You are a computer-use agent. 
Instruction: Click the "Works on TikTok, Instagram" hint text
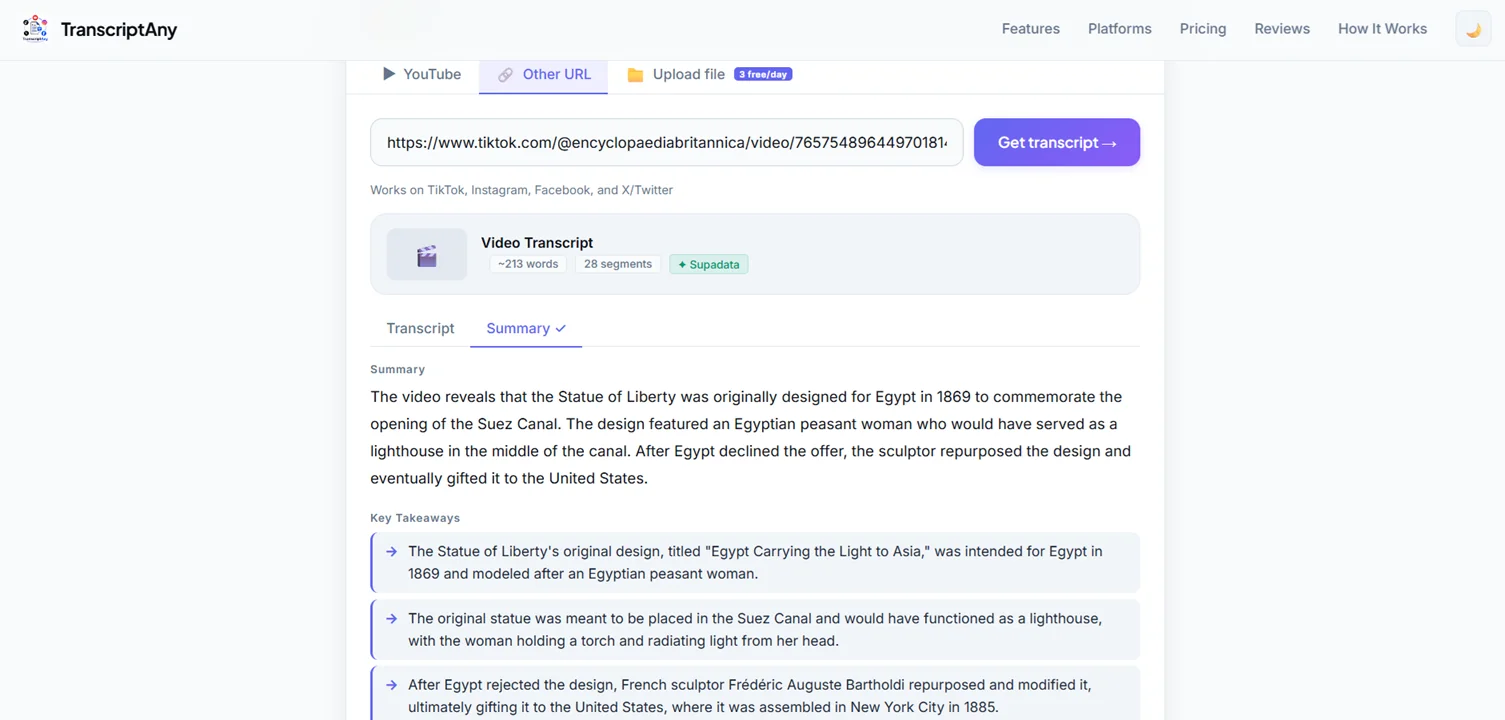coord(521,190)
